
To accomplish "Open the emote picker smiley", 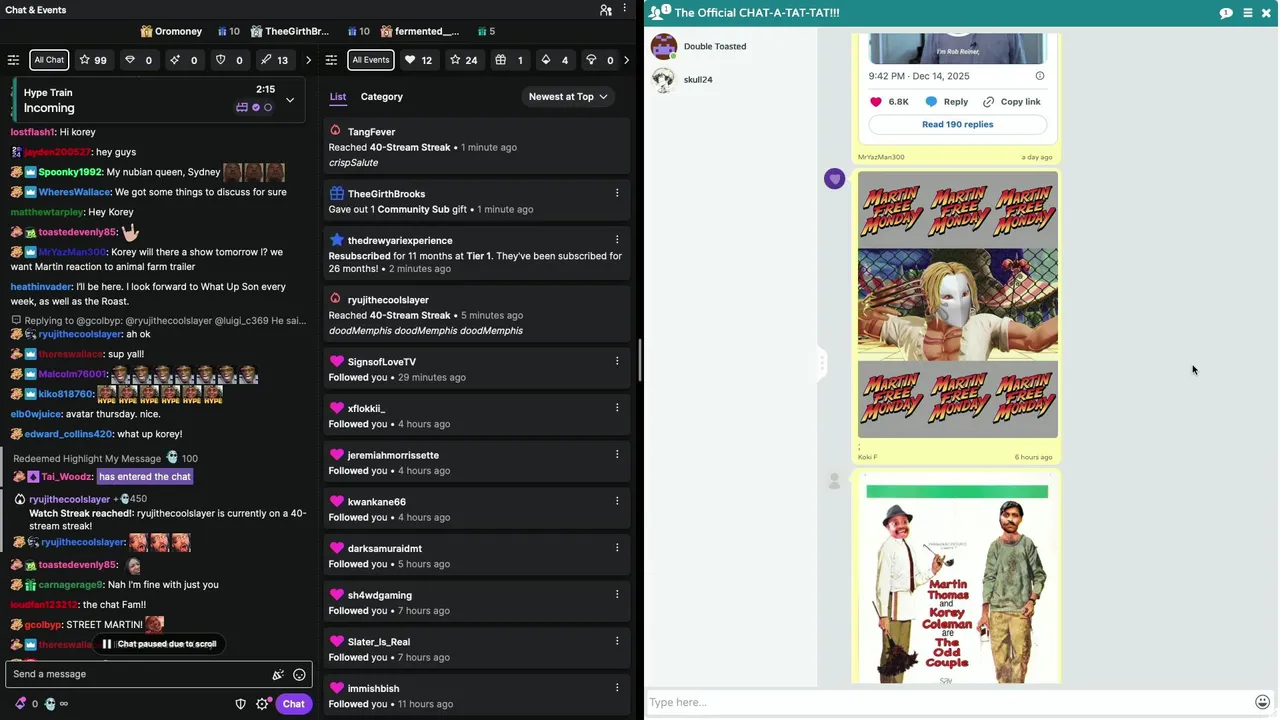I will pos(299,674).
